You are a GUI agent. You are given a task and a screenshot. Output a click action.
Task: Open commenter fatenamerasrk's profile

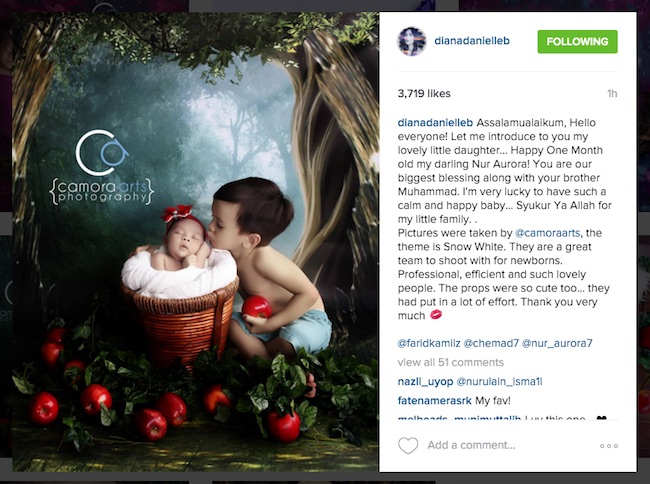[x=434, y=401]
